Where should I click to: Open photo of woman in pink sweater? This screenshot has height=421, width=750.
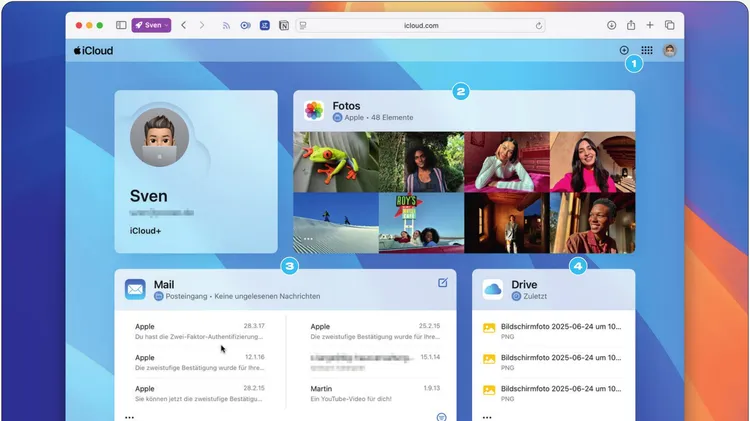click(593, 162)
